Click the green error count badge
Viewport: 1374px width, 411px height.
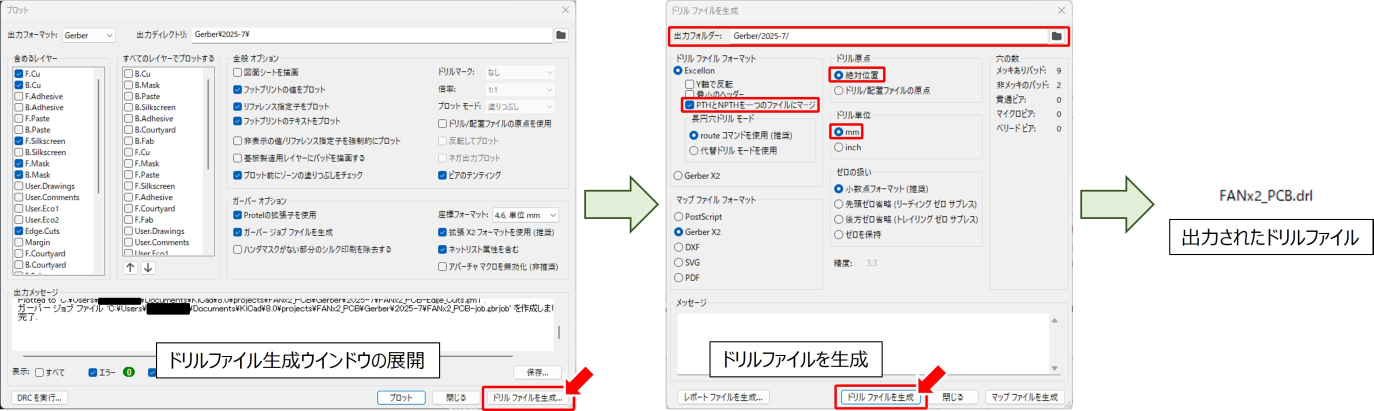pos(129,372)
